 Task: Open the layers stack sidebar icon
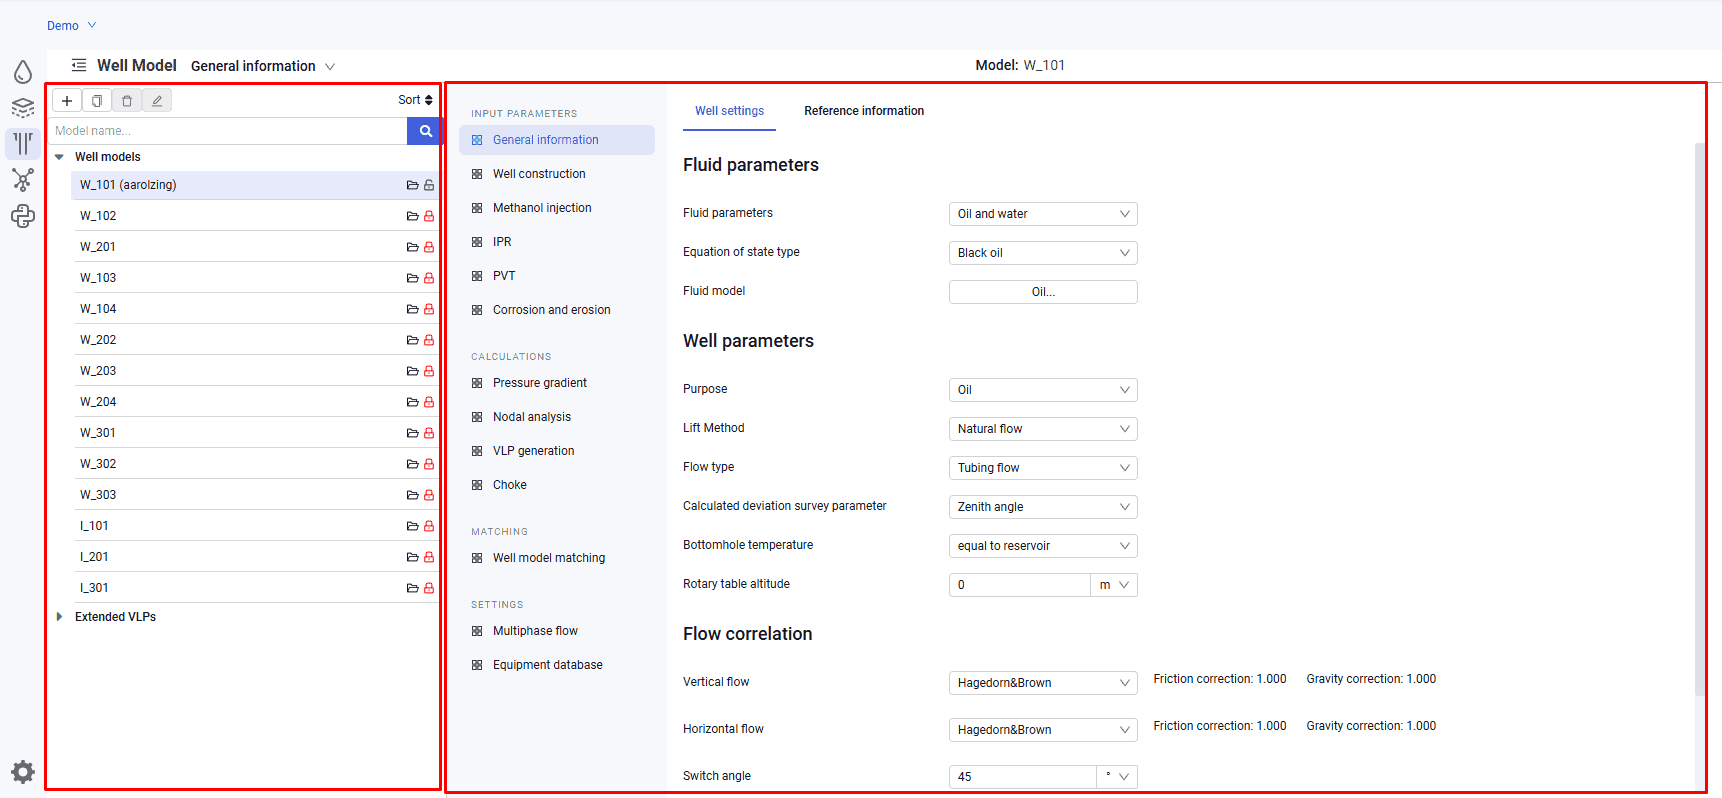pyautogui.click(x=23, y=108)
